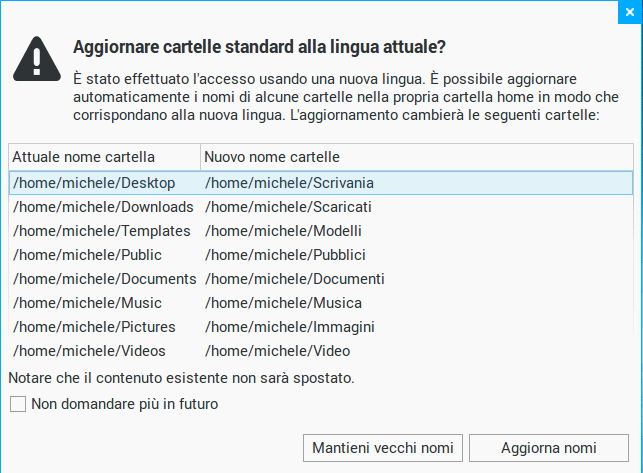Enable the 'Non domandare più in futuro' checkbox
Image resolution: width=643 pixels, height=473 pixels.
[x=18, y=405]
